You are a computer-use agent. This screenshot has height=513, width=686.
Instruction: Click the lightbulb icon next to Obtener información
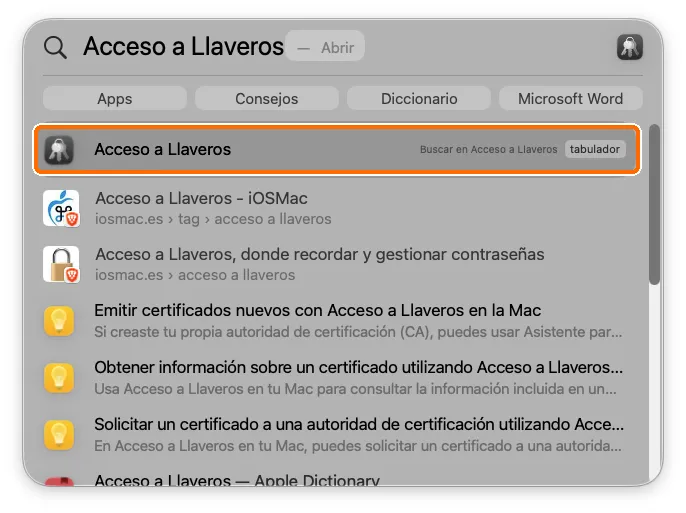click(59, 378)
